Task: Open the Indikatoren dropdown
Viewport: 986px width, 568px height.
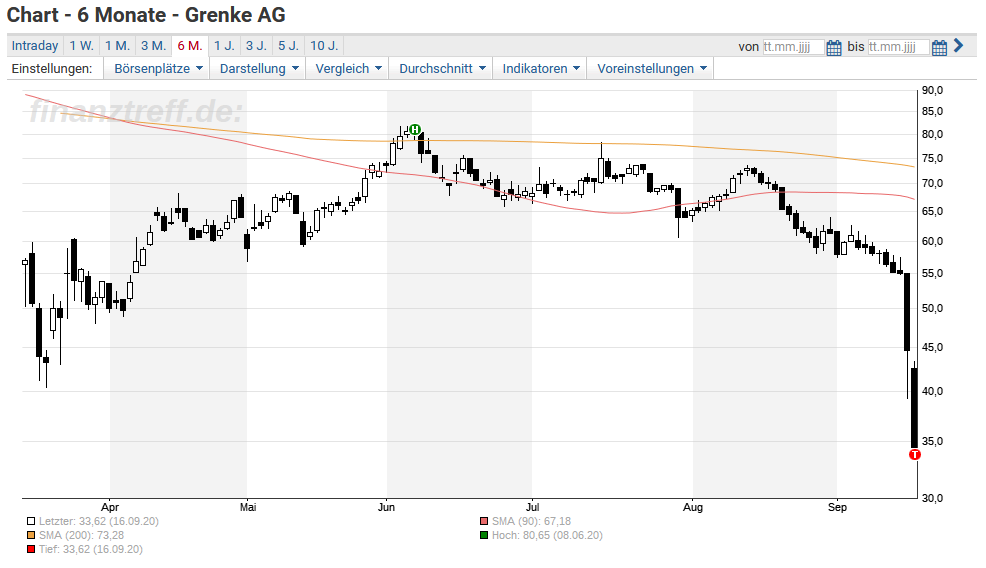Action: pos(540,69)
